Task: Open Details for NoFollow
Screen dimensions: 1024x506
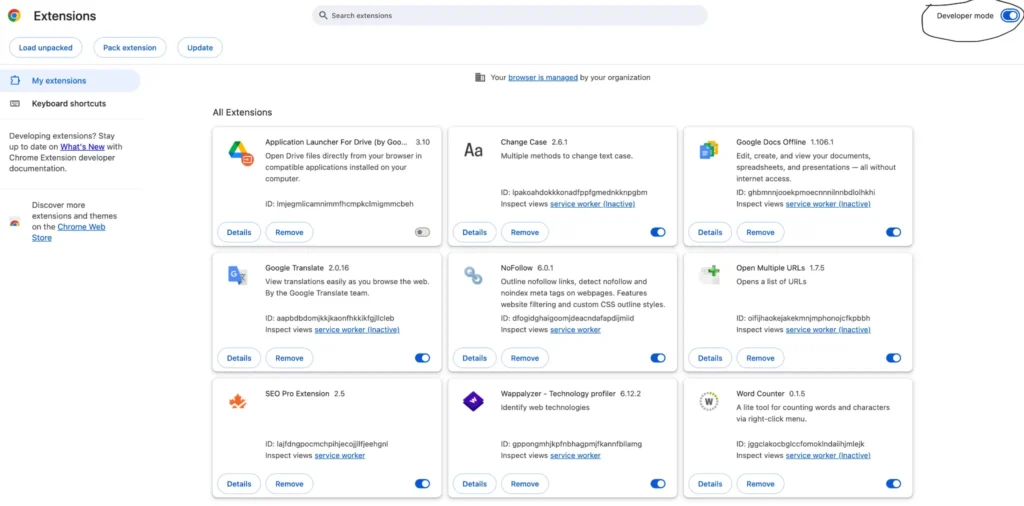Action: click(x=474, y=358)
